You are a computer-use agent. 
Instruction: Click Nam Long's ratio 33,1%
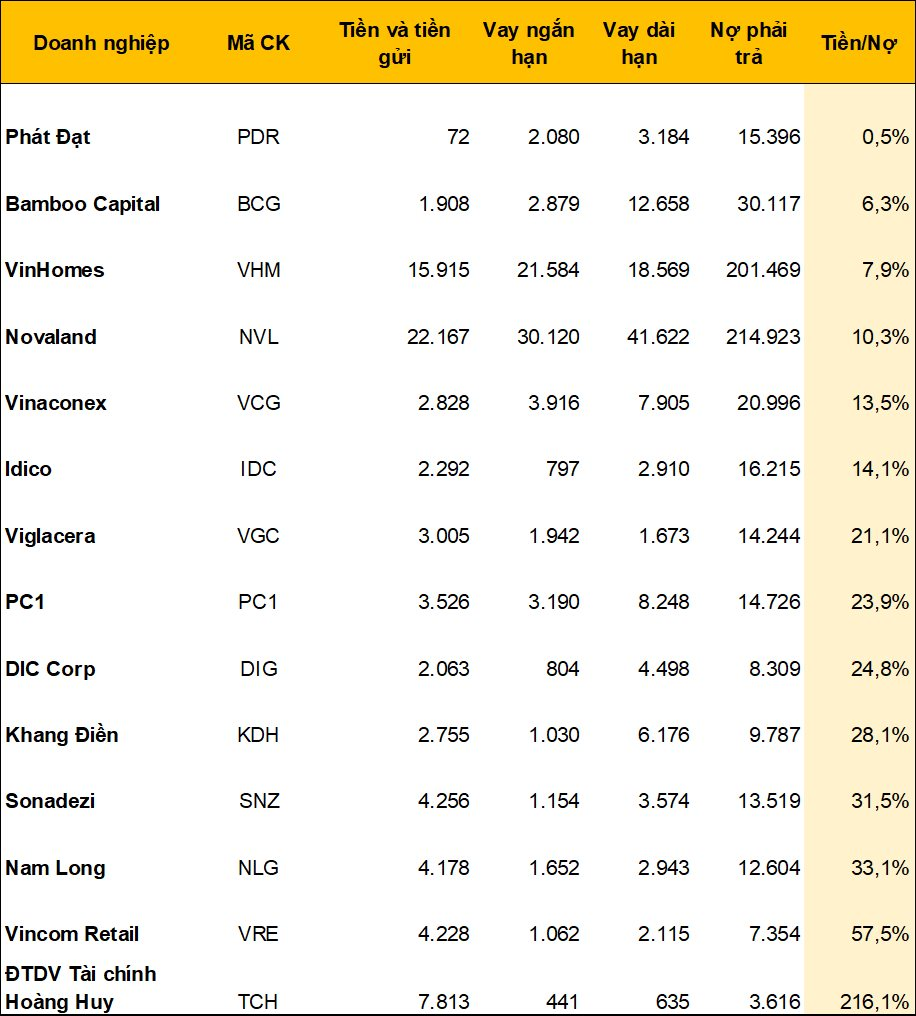(x=880, y=868)
